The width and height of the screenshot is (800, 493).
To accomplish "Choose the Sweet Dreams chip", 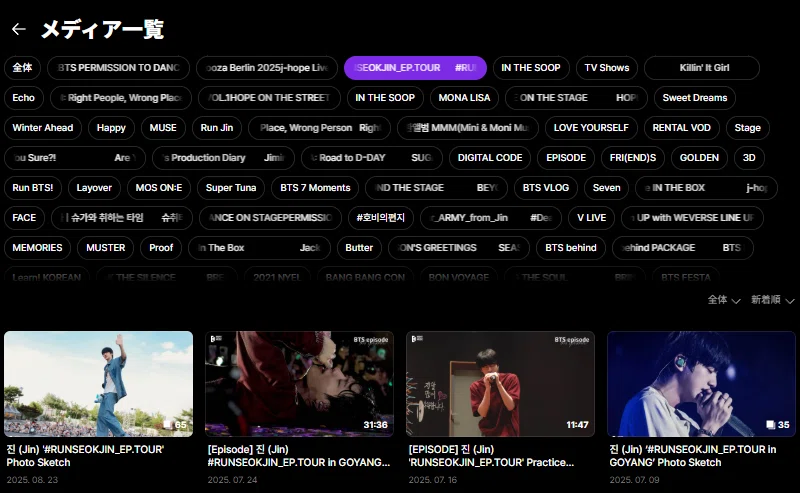I will point(695,98).
